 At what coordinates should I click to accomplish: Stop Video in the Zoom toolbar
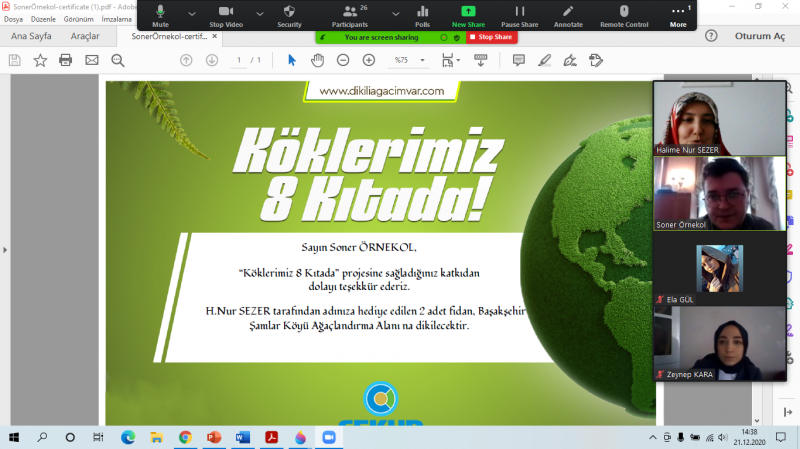(224, 14)
